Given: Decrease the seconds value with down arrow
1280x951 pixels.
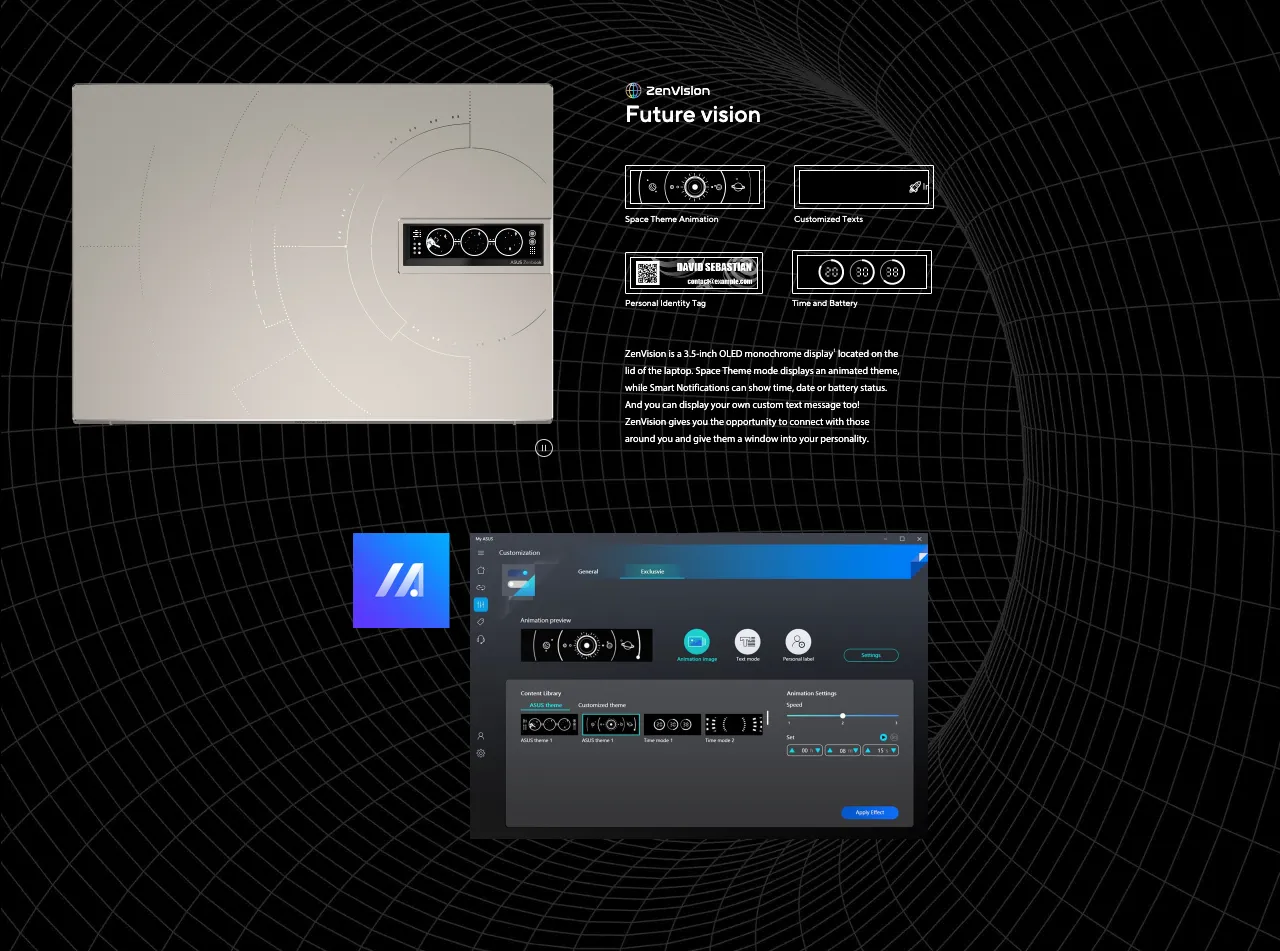Looking at the screenshot, I should pos(893,750).
